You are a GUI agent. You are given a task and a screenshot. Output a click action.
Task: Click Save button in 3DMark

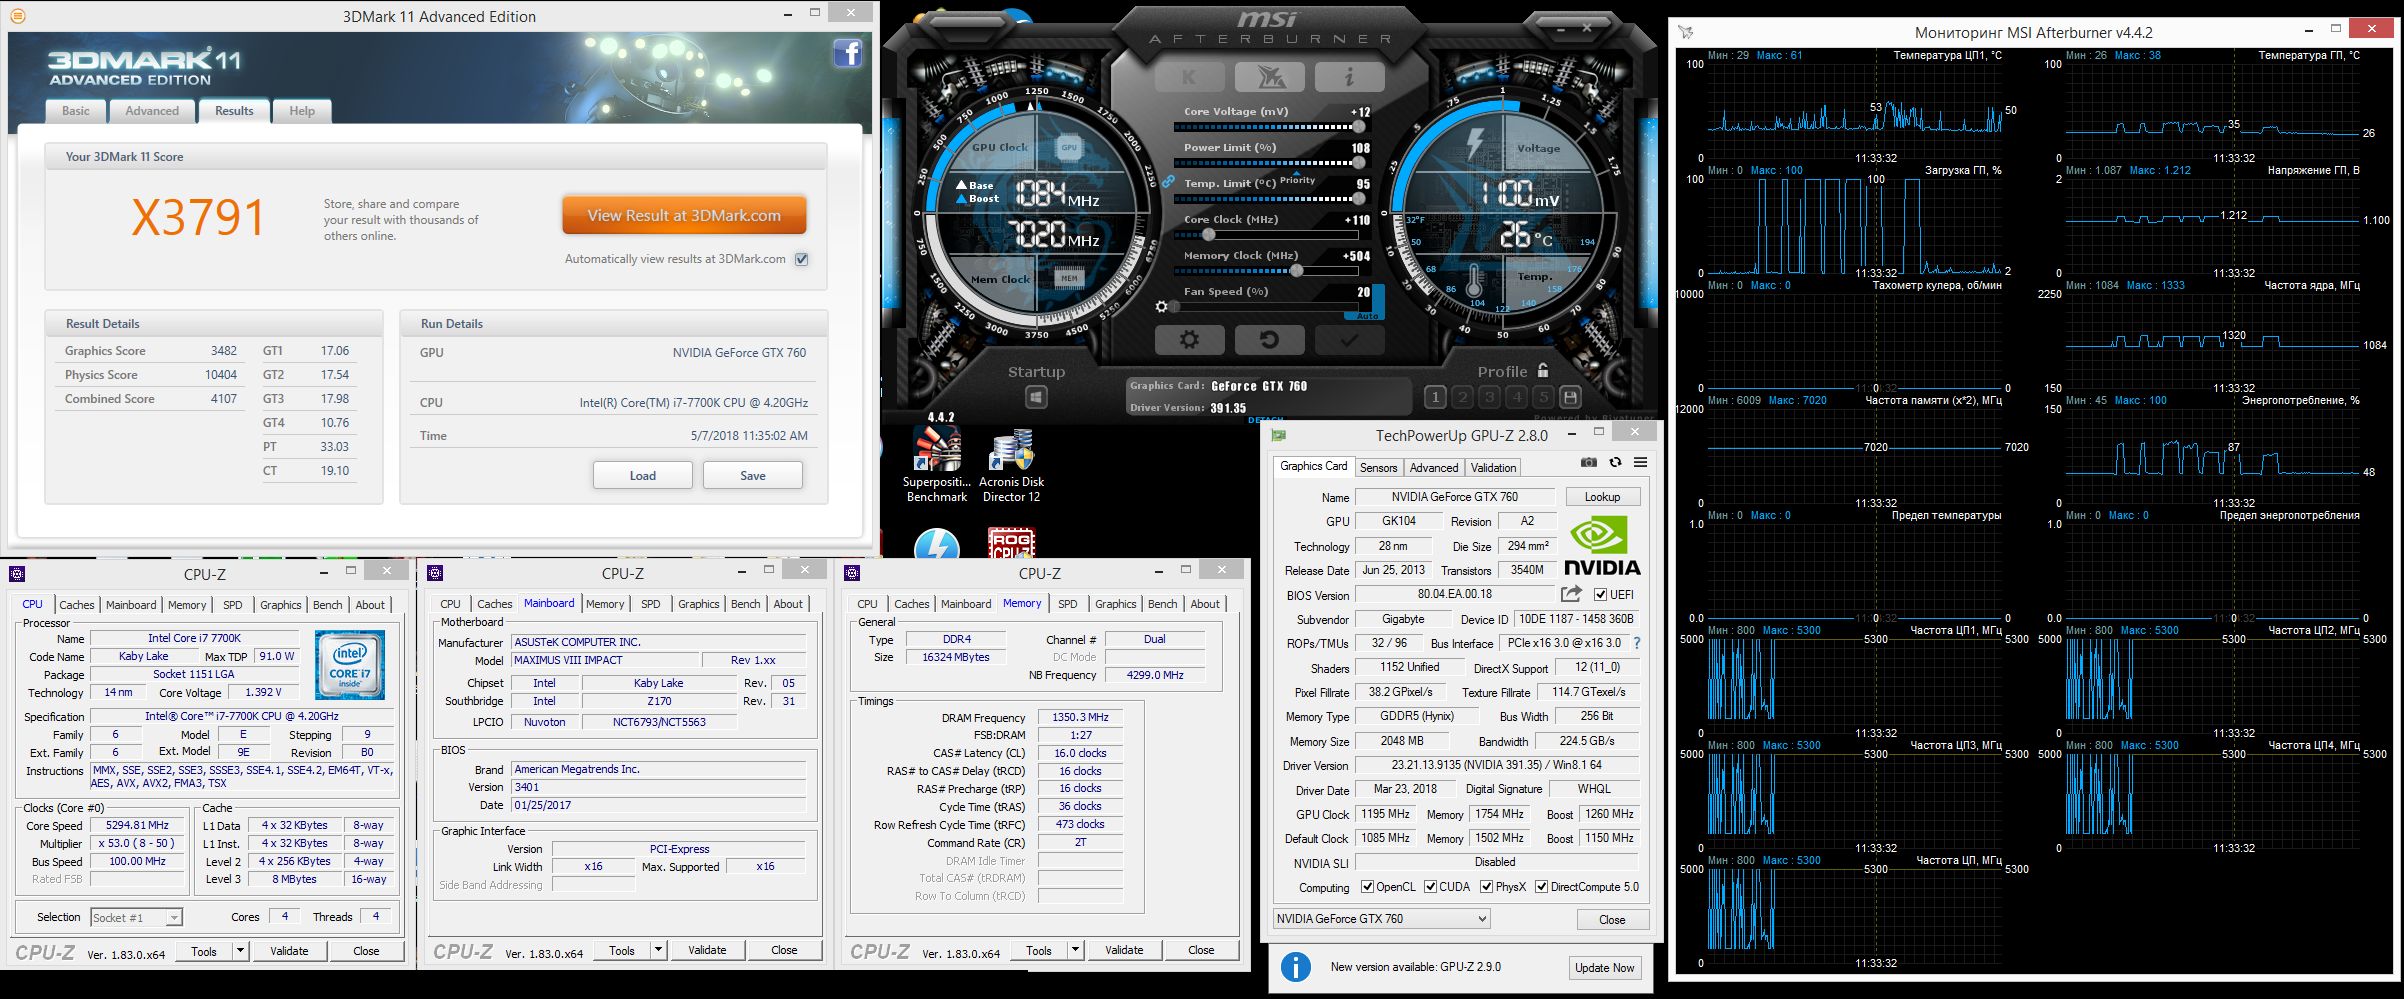(753, 475)
